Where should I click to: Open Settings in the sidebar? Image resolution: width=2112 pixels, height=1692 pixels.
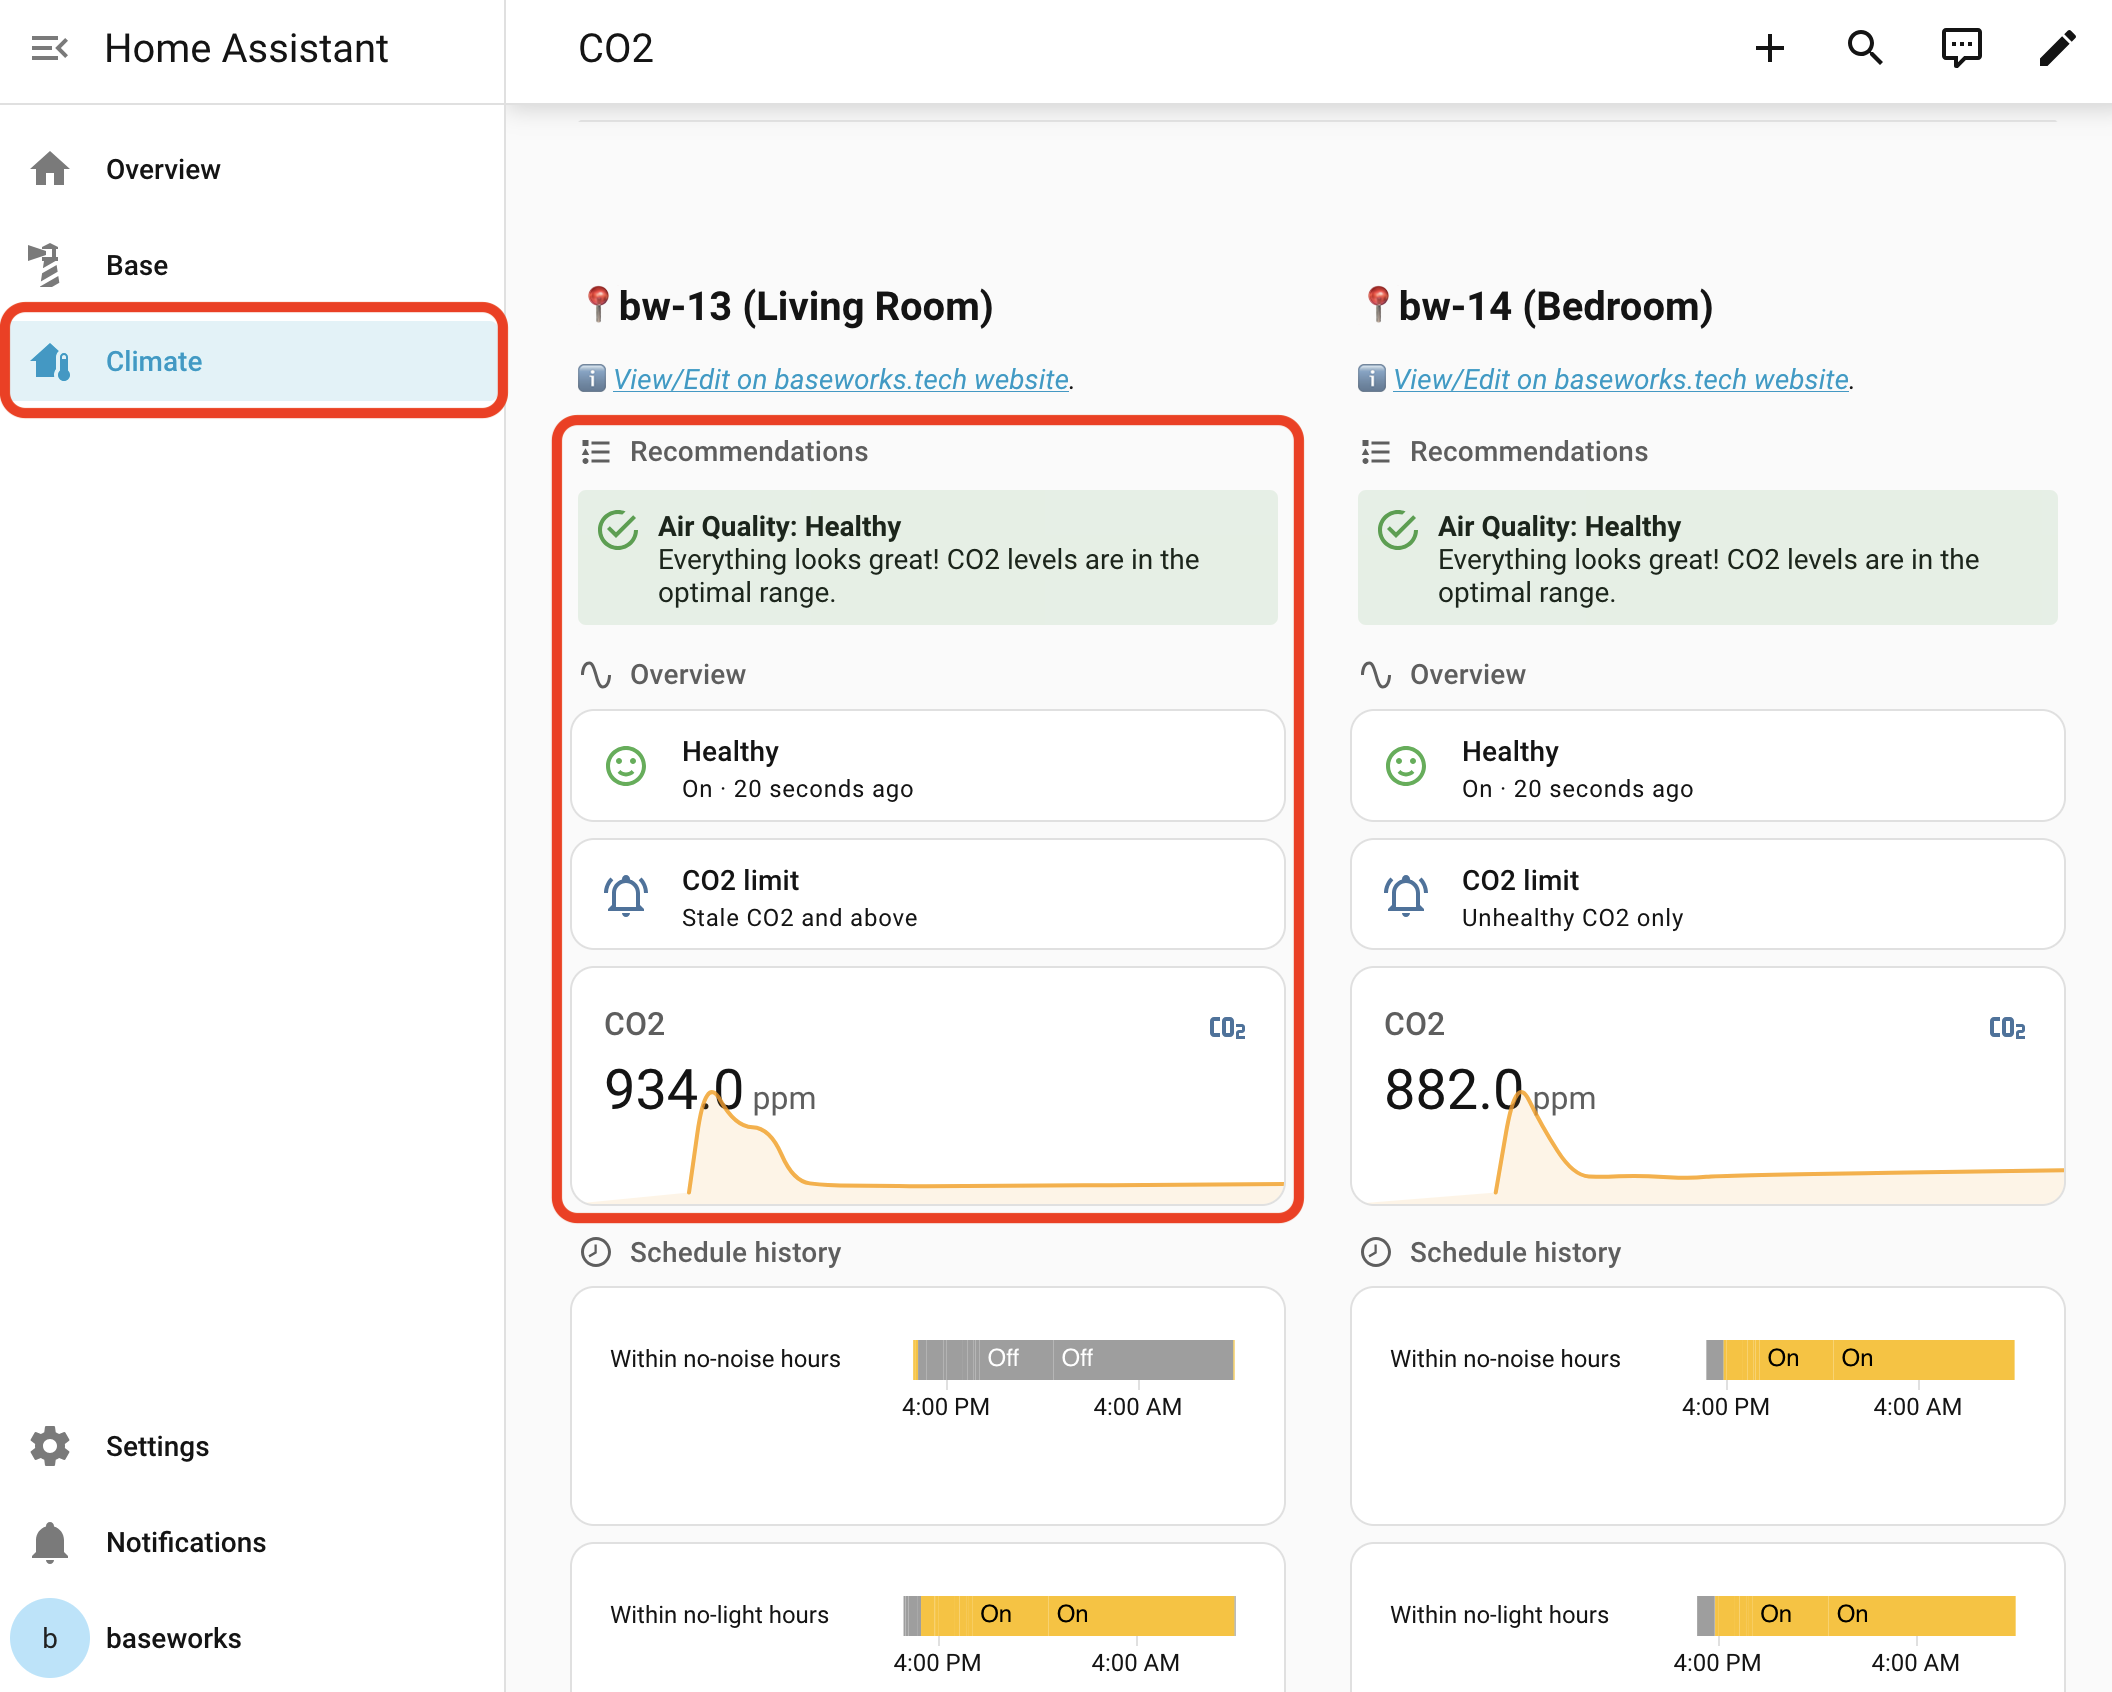(x=252, y=1446)
